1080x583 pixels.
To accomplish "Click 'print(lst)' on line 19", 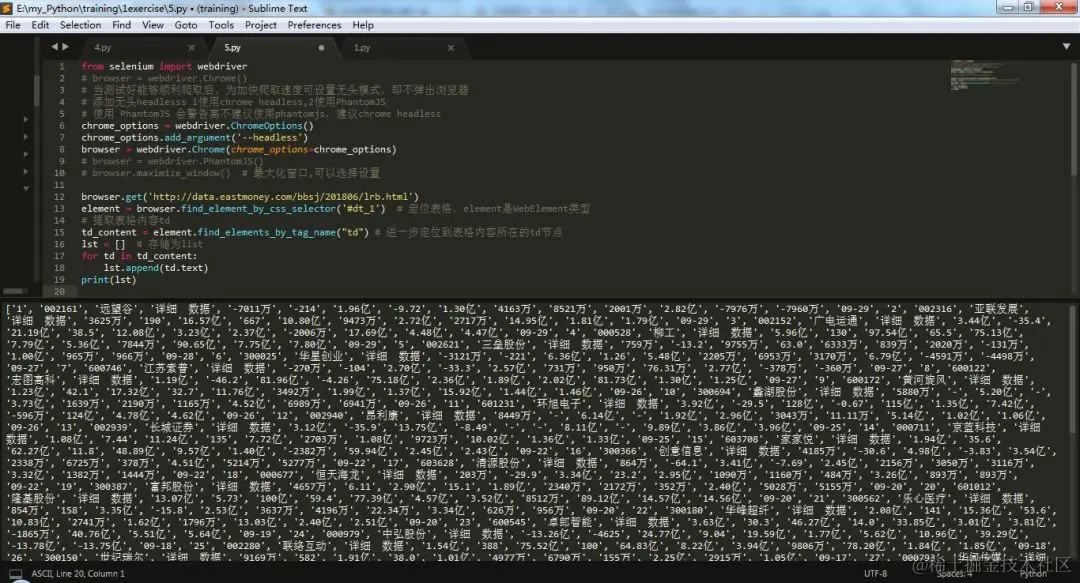I will tap(109, 279).
